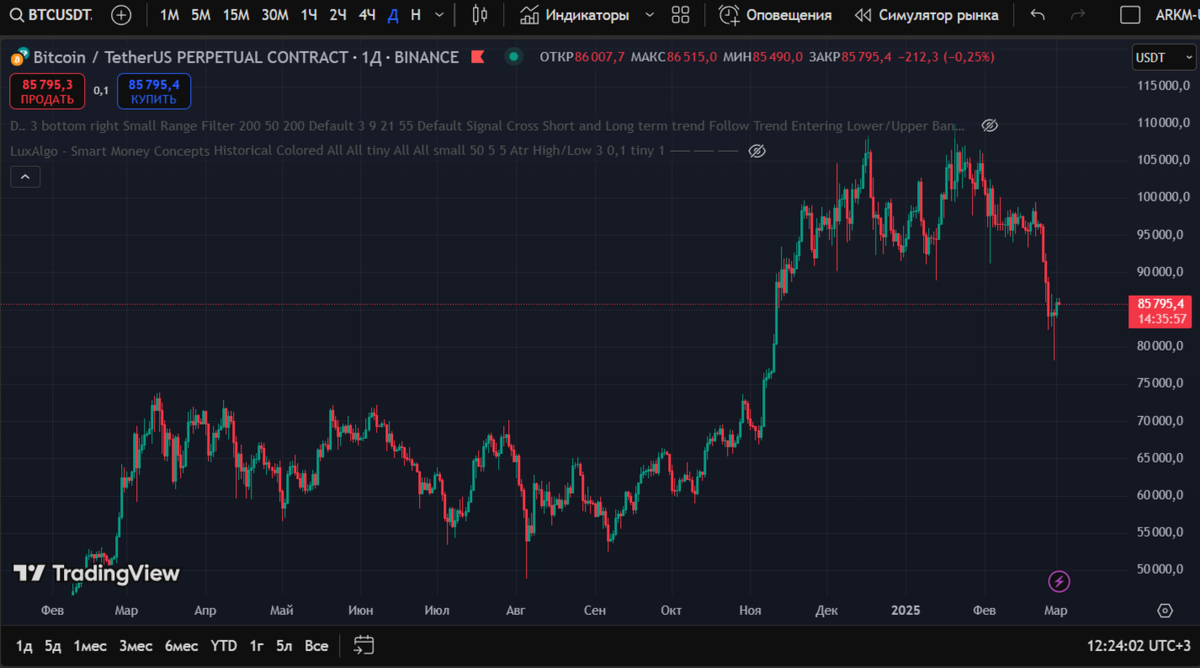The width and height of the screenshot is (1200, 668).
Task: Select the 15M timeframe
Action: point(237,15)
